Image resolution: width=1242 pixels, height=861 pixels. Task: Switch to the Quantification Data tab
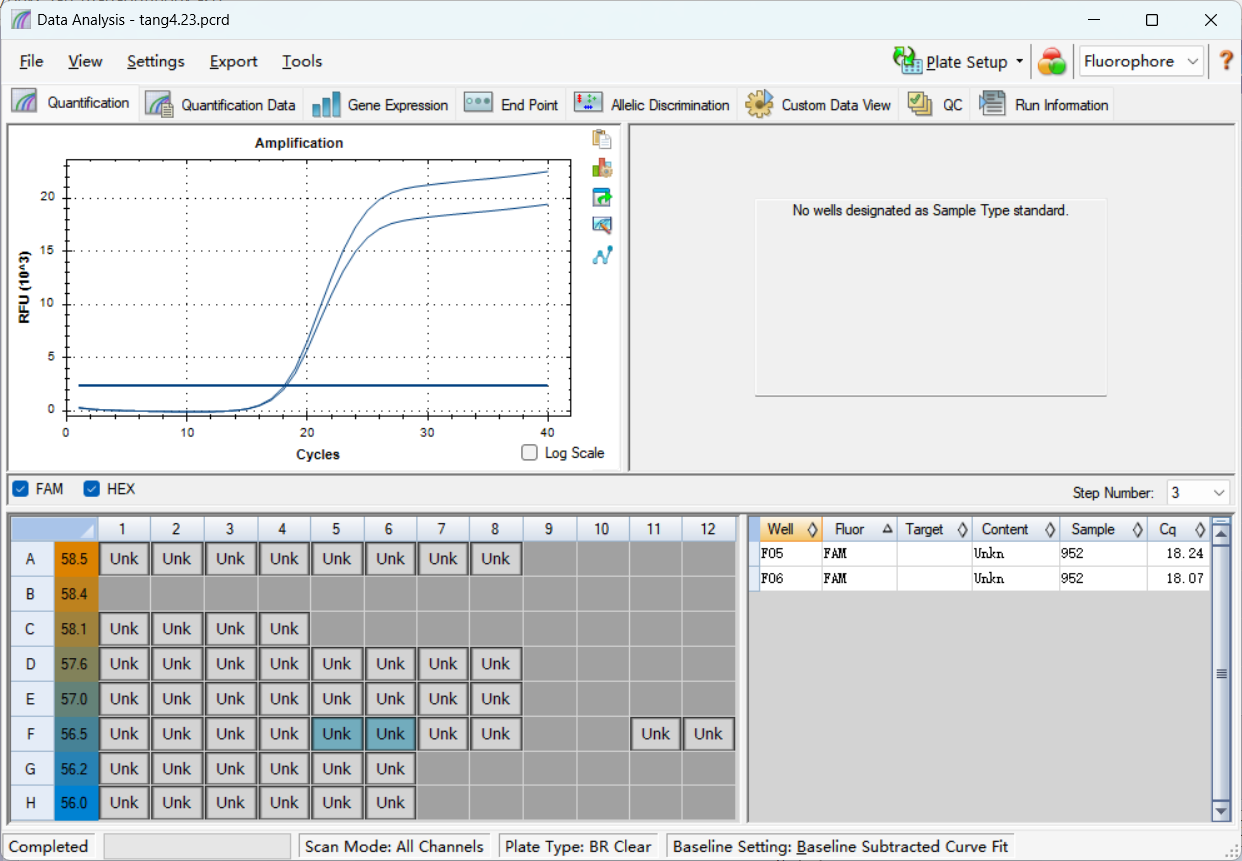pyautogui.click(x=222, y=104)
